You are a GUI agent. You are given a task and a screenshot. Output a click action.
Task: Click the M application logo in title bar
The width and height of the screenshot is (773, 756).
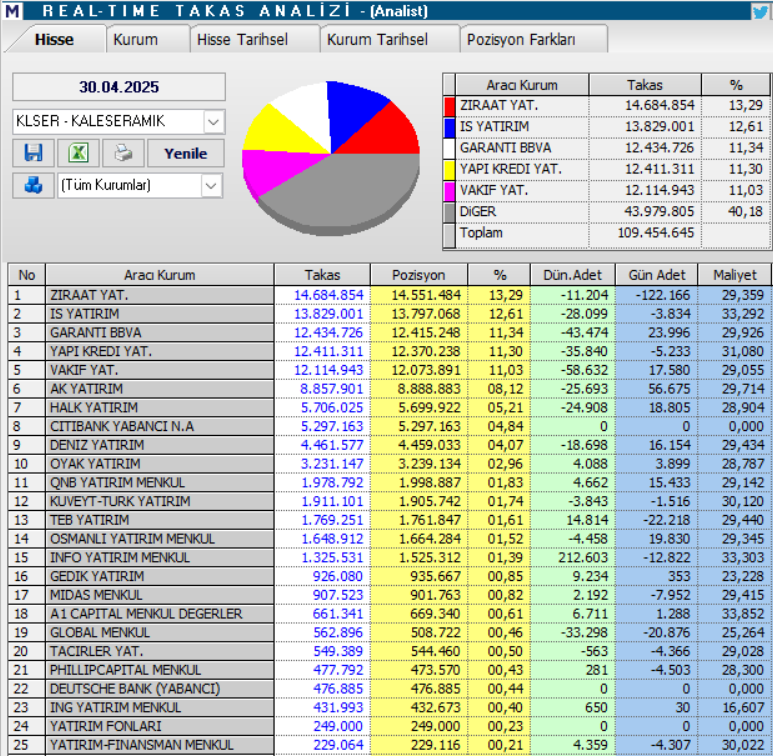click(x=12, y=10)
